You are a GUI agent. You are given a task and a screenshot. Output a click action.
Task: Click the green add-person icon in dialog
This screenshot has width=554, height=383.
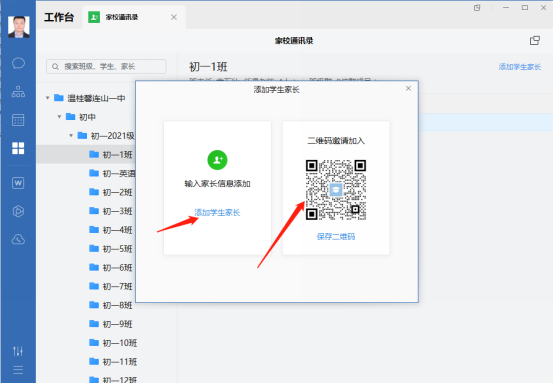(x=217, y=160)
